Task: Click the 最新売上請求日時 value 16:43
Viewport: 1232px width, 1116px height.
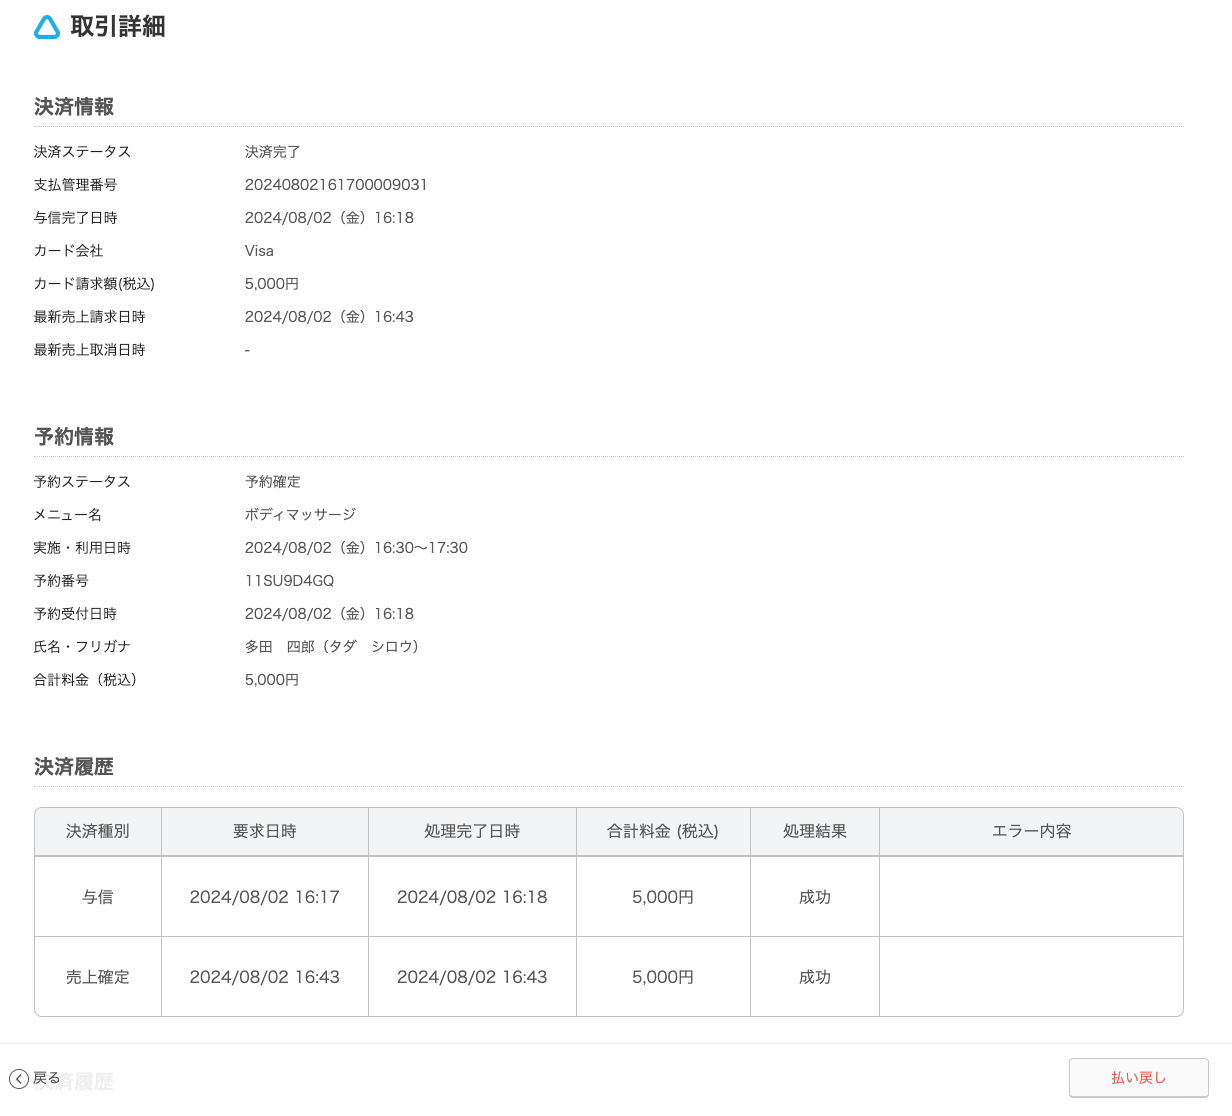Action: pyautogui.click(x=329, y=317)
